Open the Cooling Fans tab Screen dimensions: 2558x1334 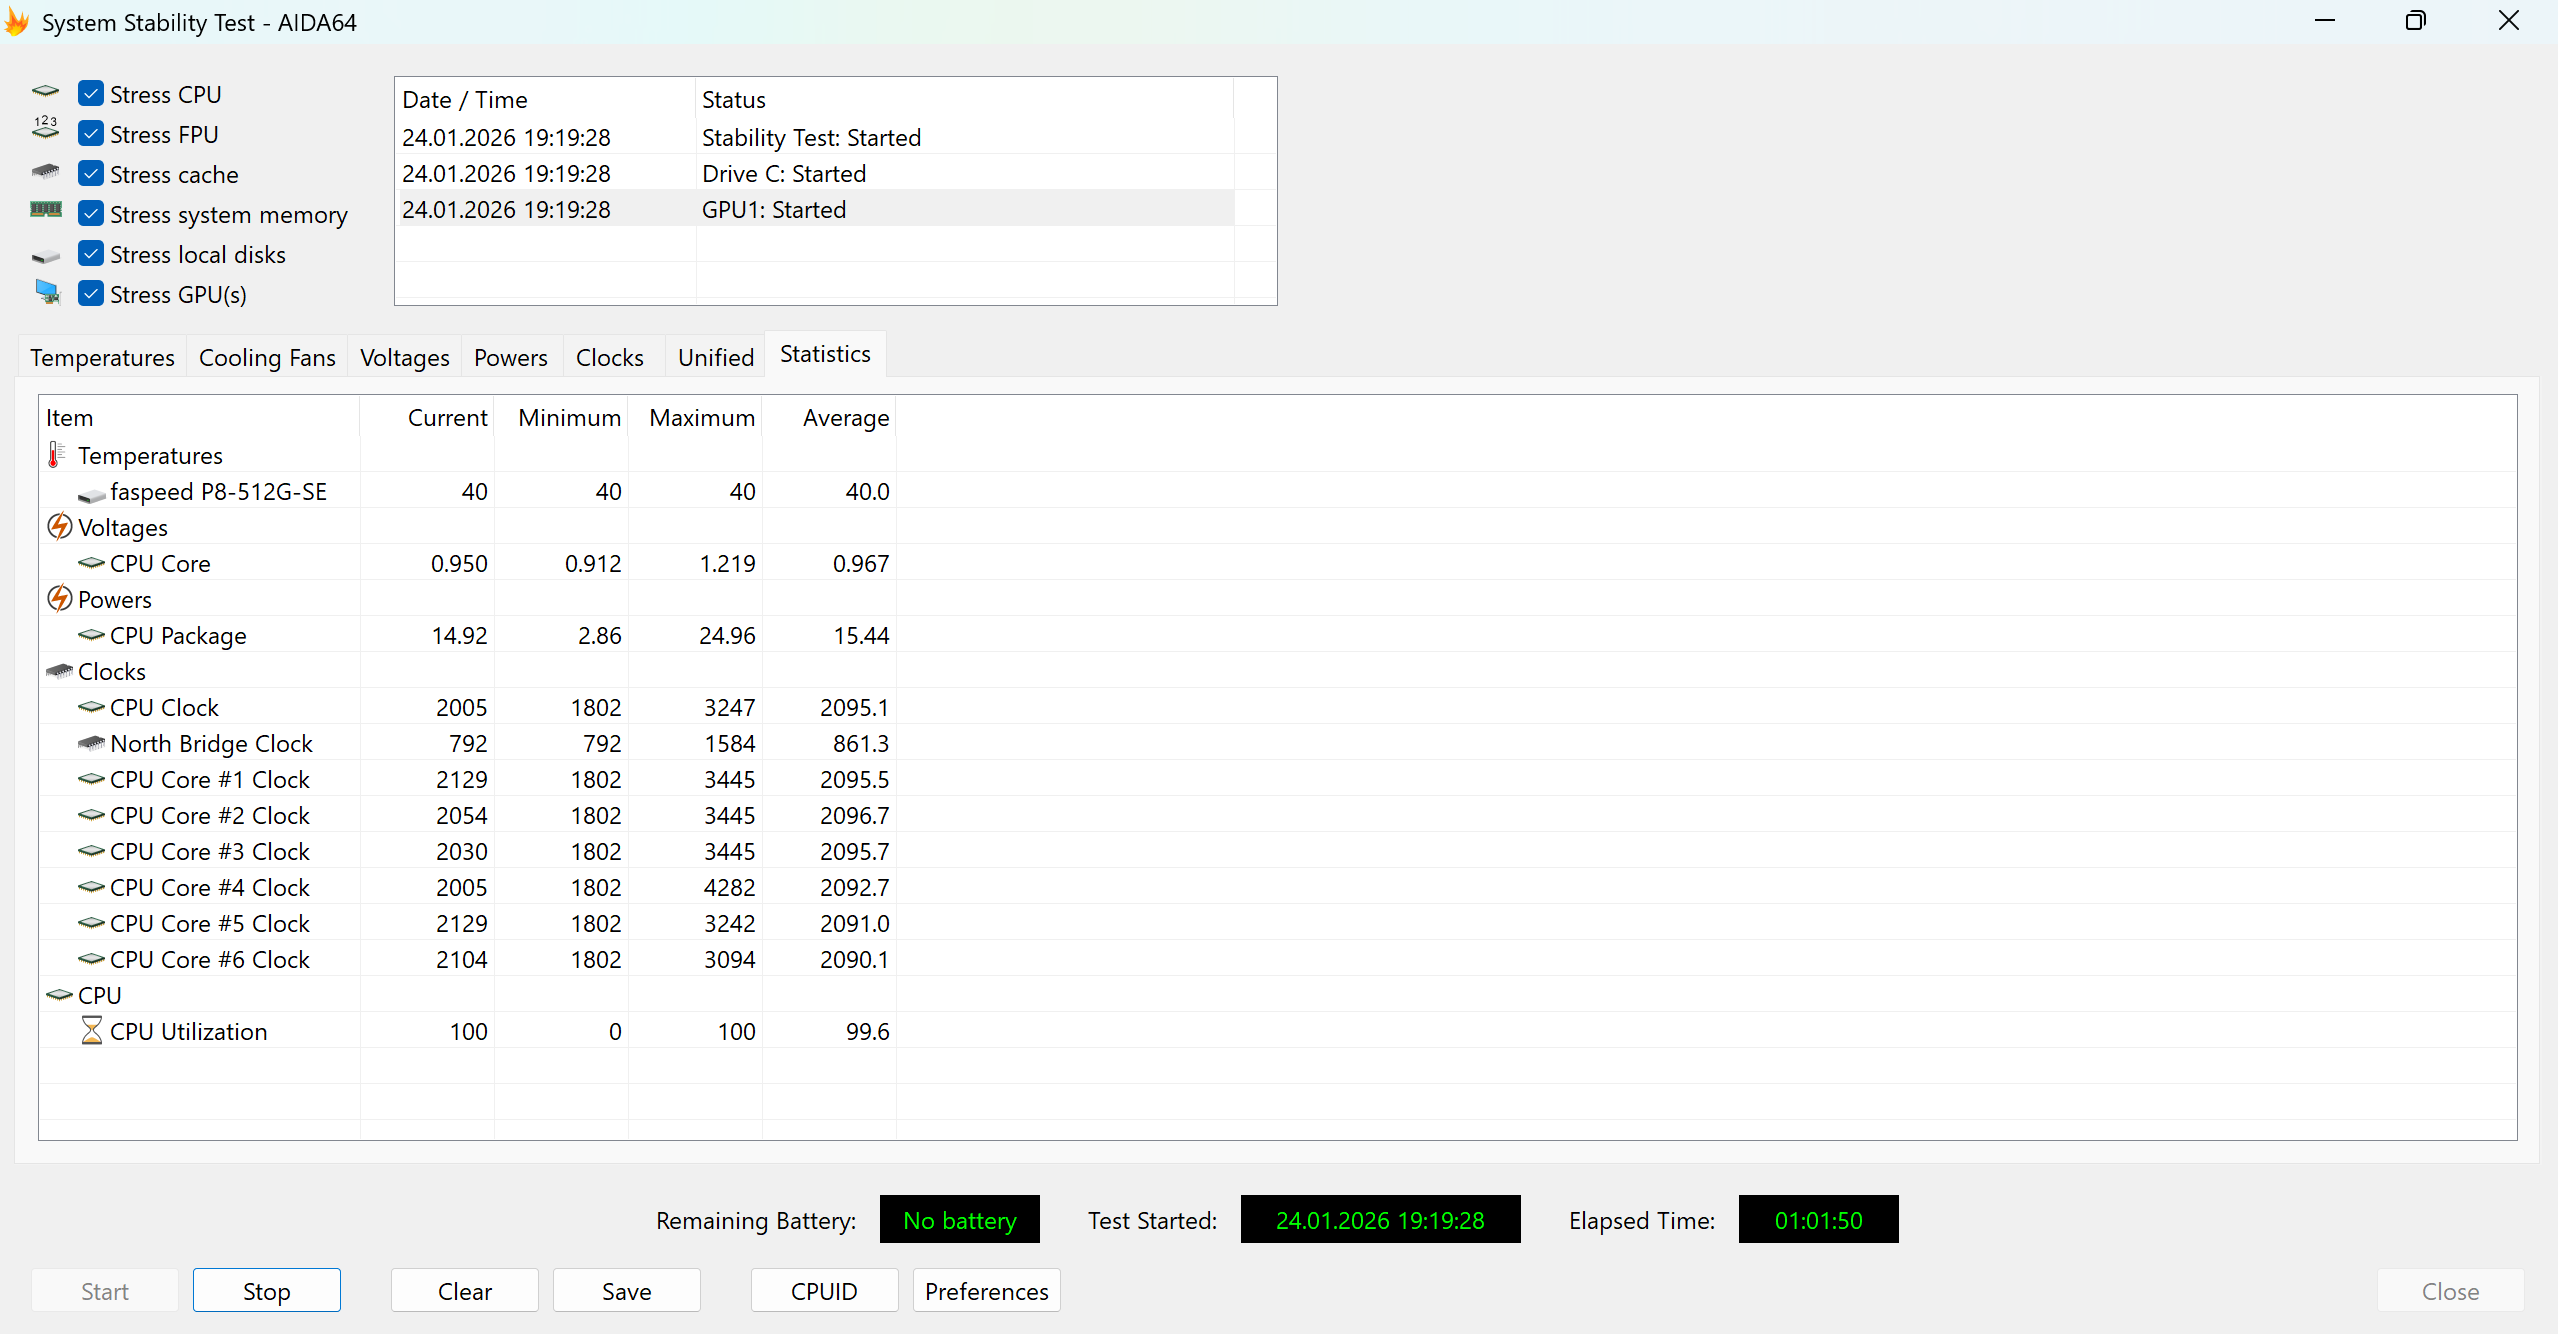point(267,358)
